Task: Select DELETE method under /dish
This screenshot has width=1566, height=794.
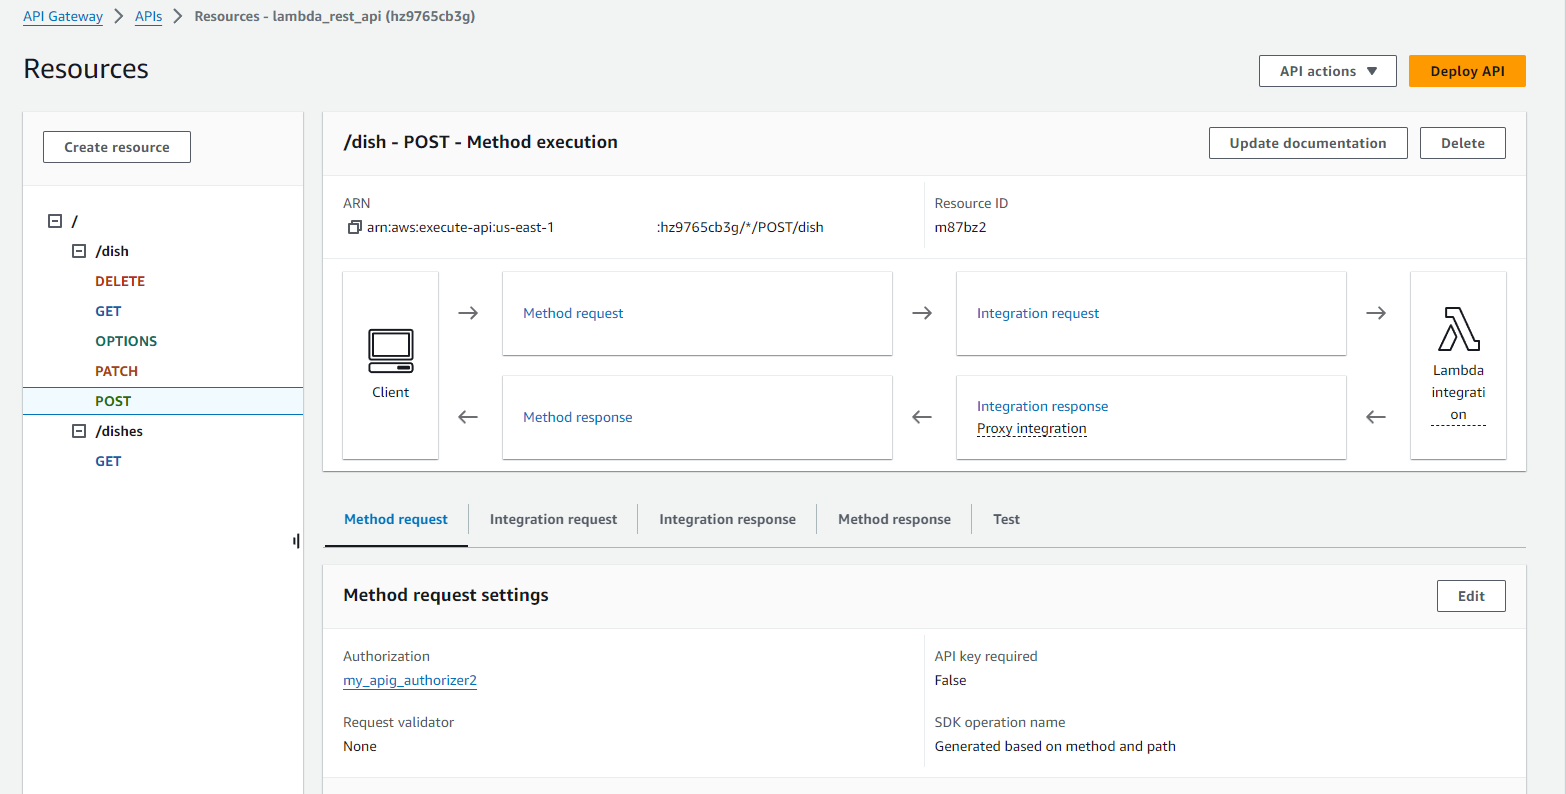Action: coord(120,281)
